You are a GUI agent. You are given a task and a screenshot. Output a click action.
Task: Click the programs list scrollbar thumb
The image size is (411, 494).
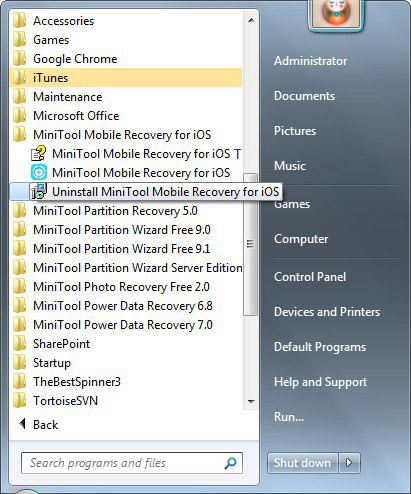click(250, 244)
